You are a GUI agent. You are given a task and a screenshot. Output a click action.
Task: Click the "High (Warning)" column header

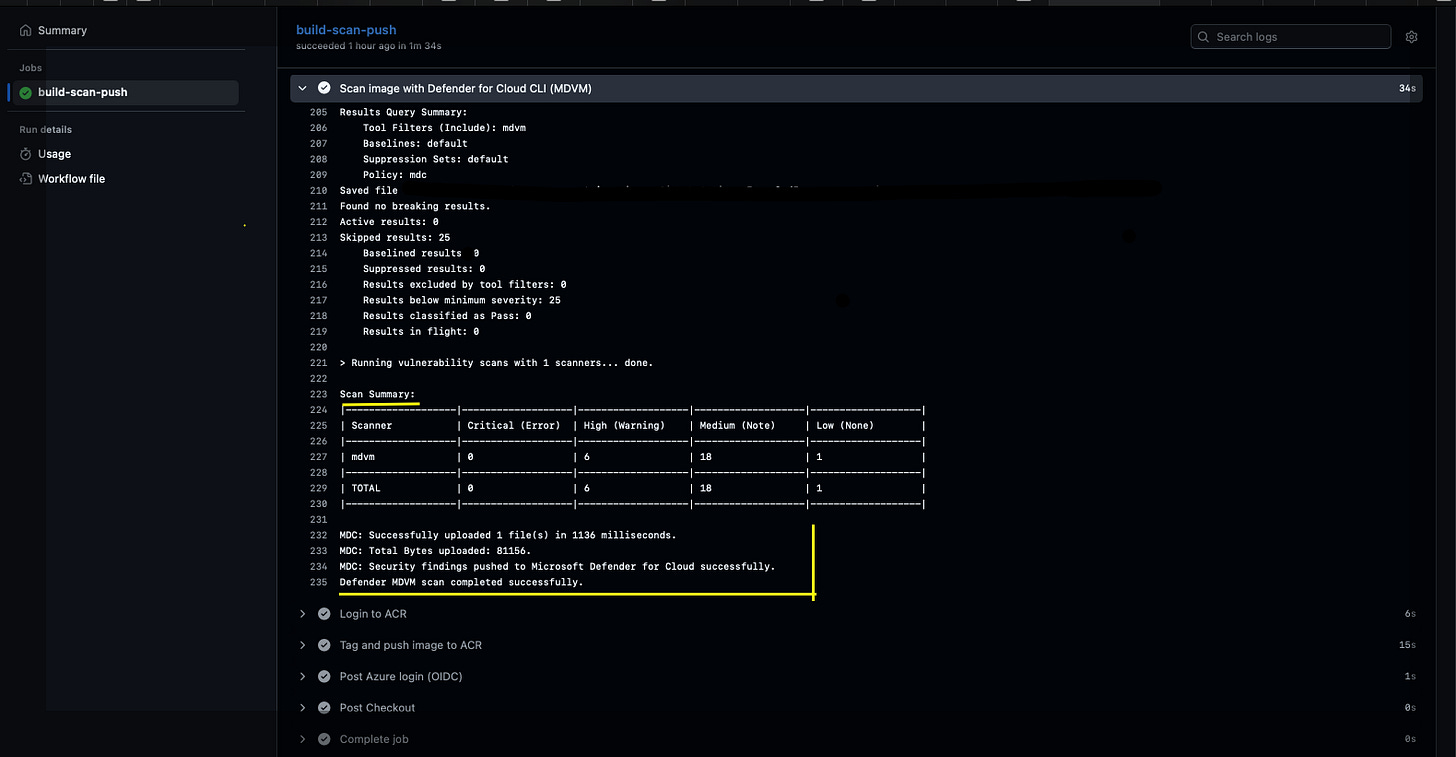(x=624, y=426)
